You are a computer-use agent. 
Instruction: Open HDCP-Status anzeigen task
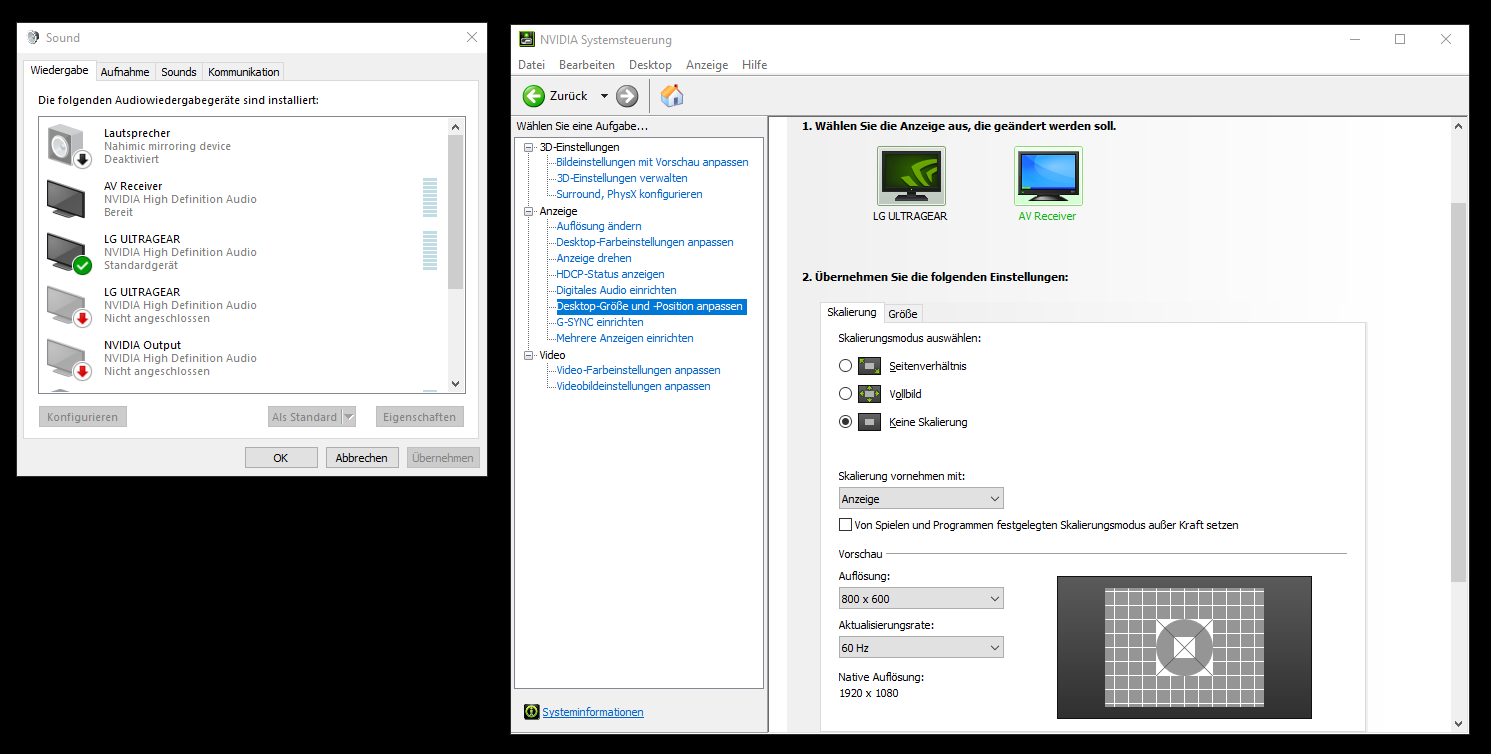tap(610, 274)
